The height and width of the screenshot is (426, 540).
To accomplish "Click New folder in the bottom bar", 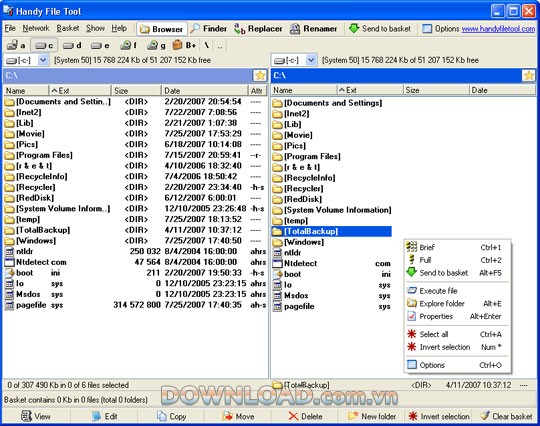I will point(372,416).
